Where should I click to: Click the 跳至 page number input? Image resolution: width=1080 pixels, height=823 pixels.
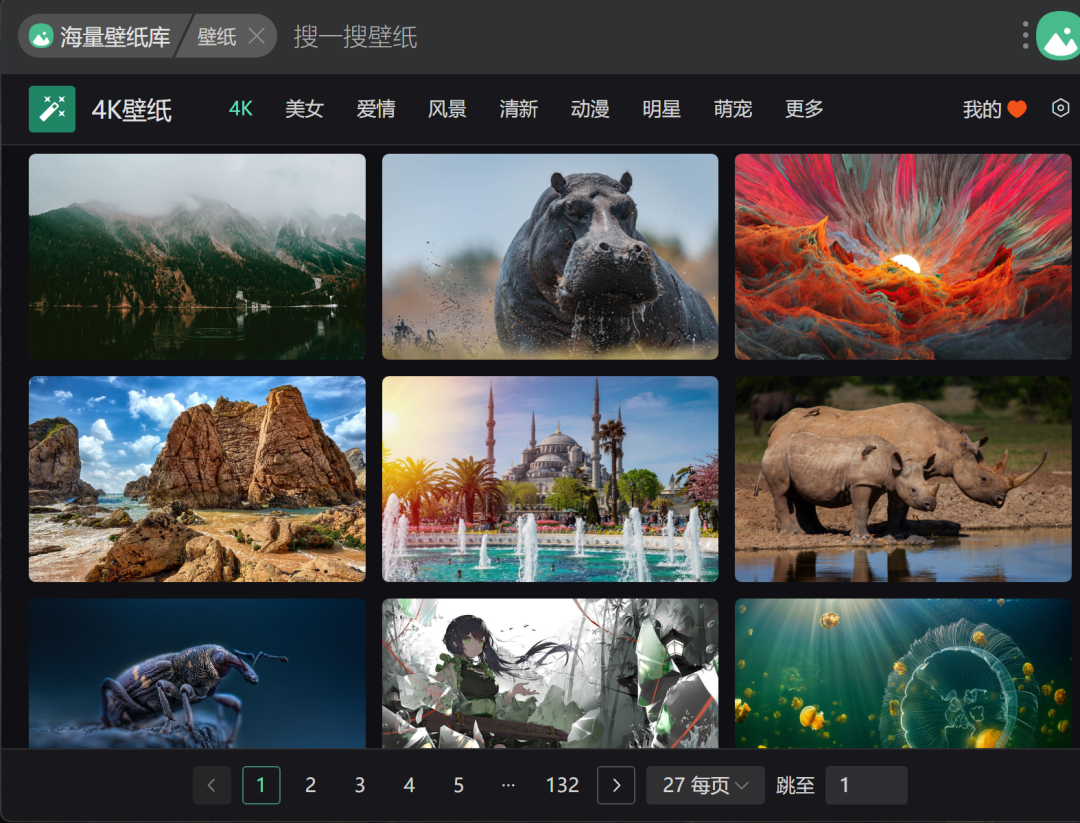pos(866,785)
